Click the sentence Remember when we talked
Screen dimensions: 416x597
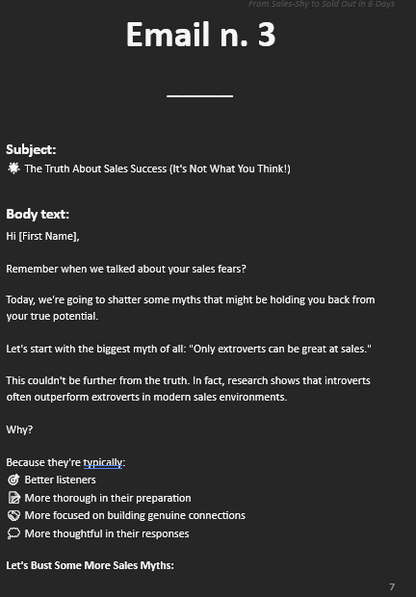point(126,269)
